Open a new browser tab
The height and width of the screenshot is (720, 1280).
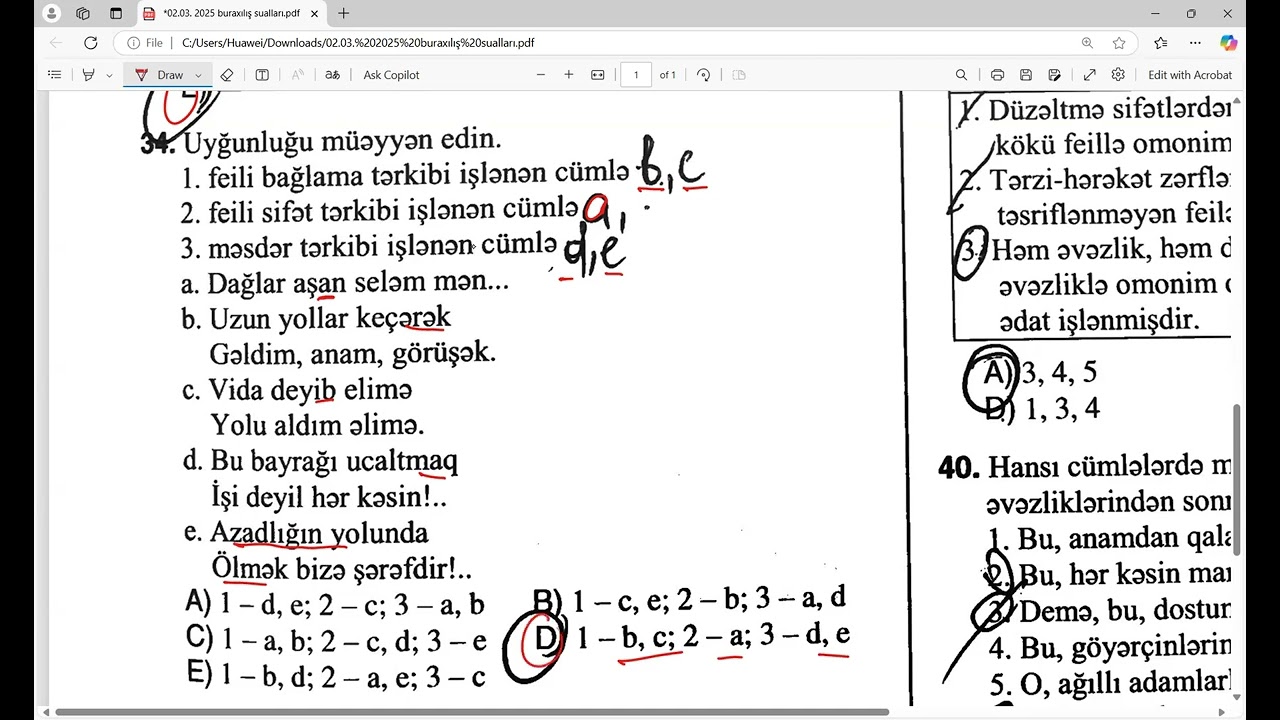coord(344,14)
